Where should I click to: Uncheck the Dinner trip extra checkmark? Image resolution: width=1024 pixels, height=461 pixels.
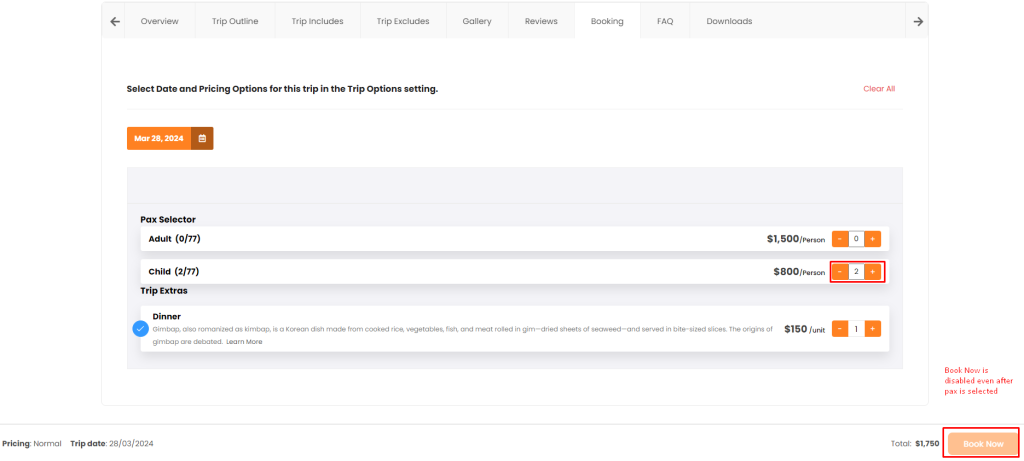[140, 328]
